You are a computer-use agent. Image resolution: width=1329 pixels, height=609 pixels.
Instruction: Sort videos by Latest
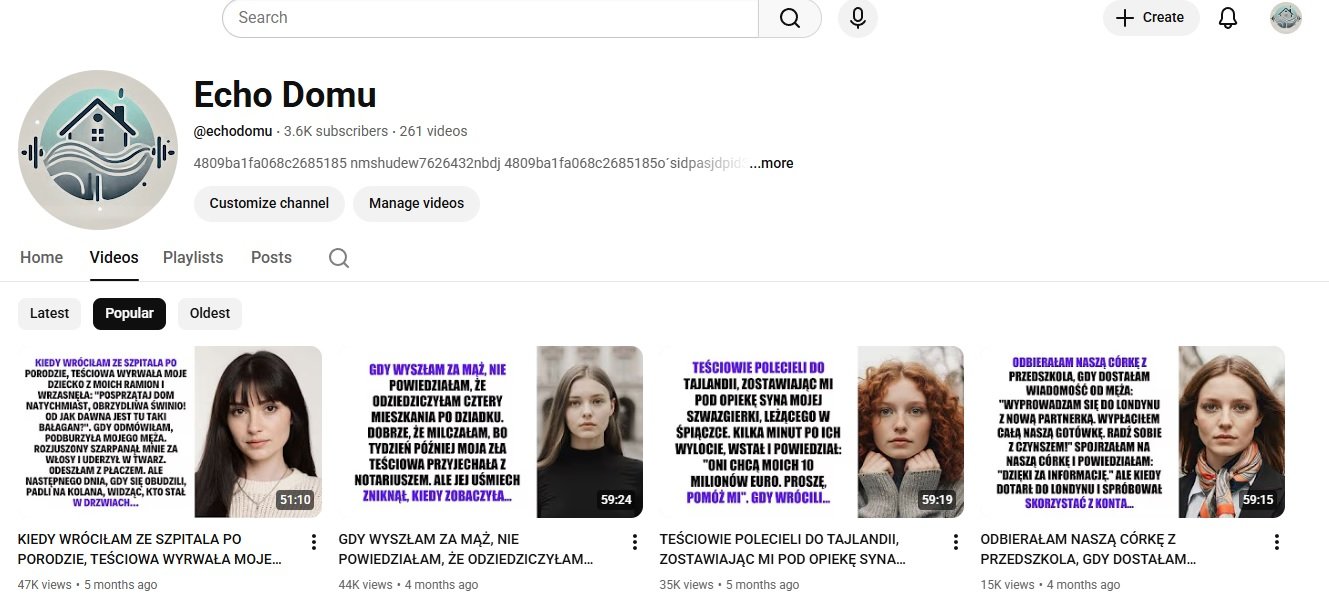coord(50,313)
